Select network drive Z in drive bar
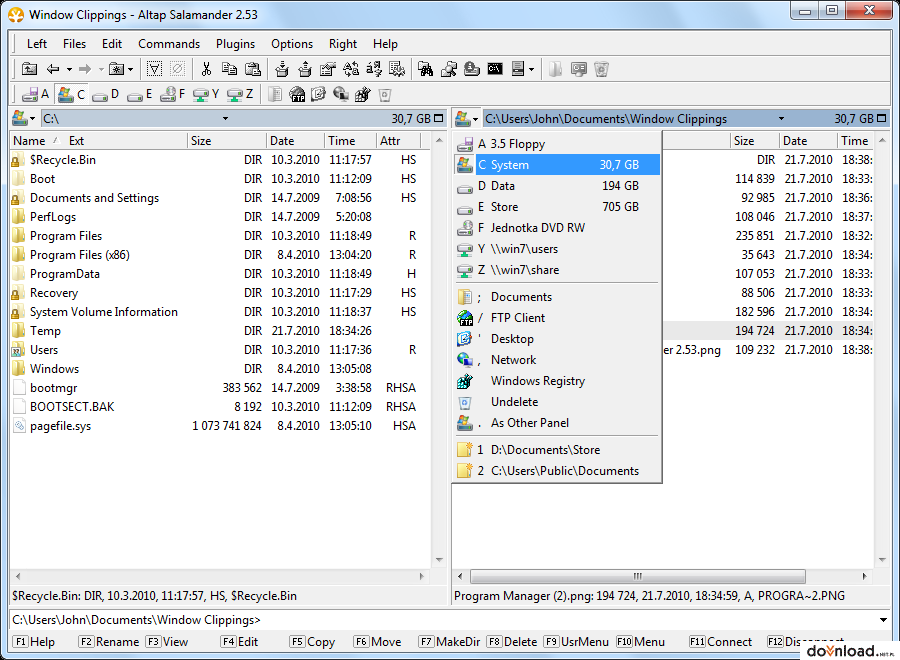This screenshot has height=660, width=900. [x=240, y=95]
